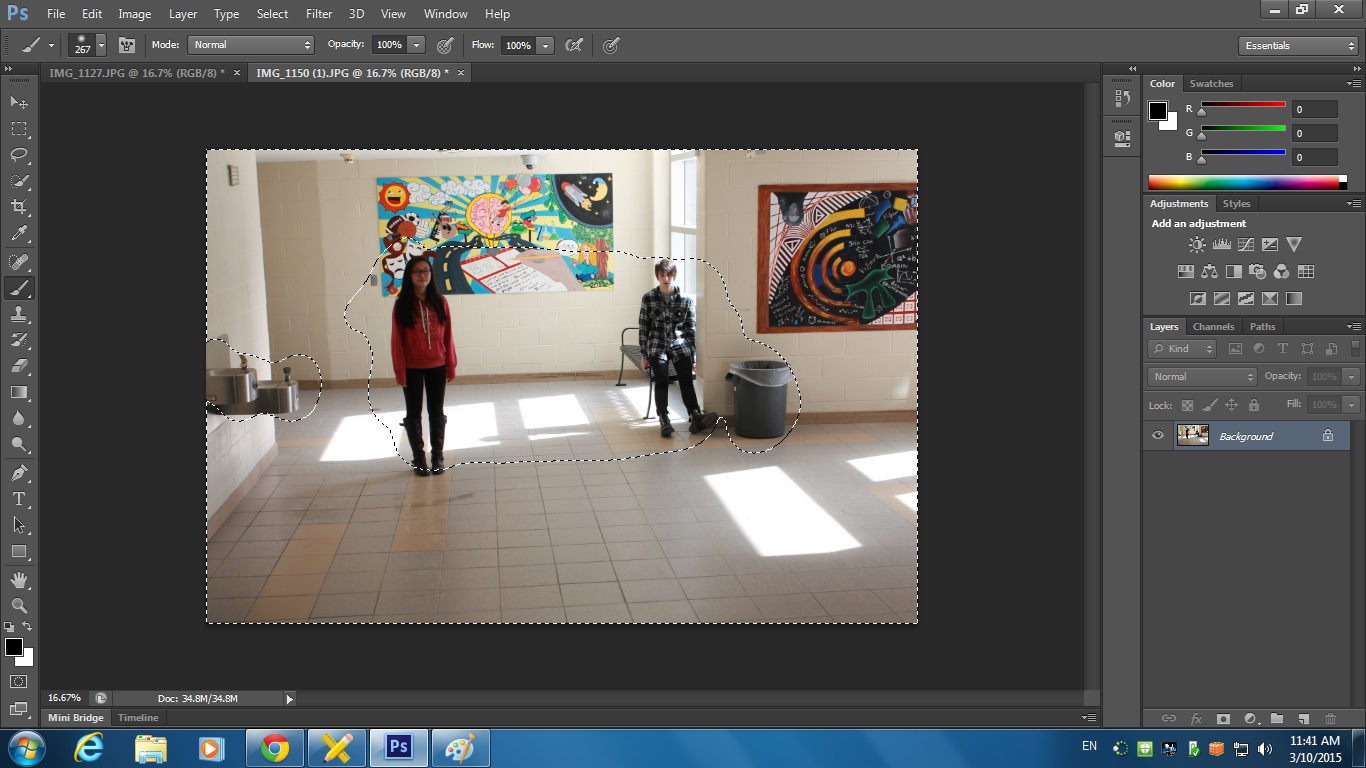Select the Zoom tool
Viewport: 1366px width, 768px height.
(19, 605)
